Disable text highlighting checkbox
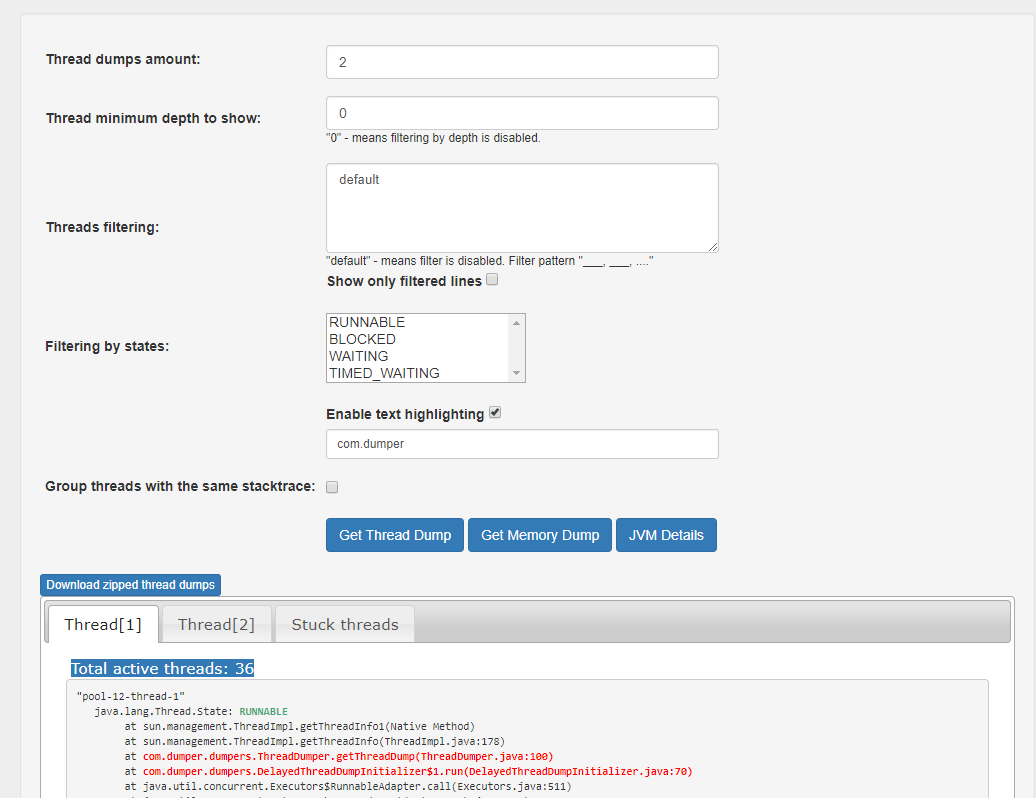The height and width of the screenshot is (798, 1036). [495, 411]
